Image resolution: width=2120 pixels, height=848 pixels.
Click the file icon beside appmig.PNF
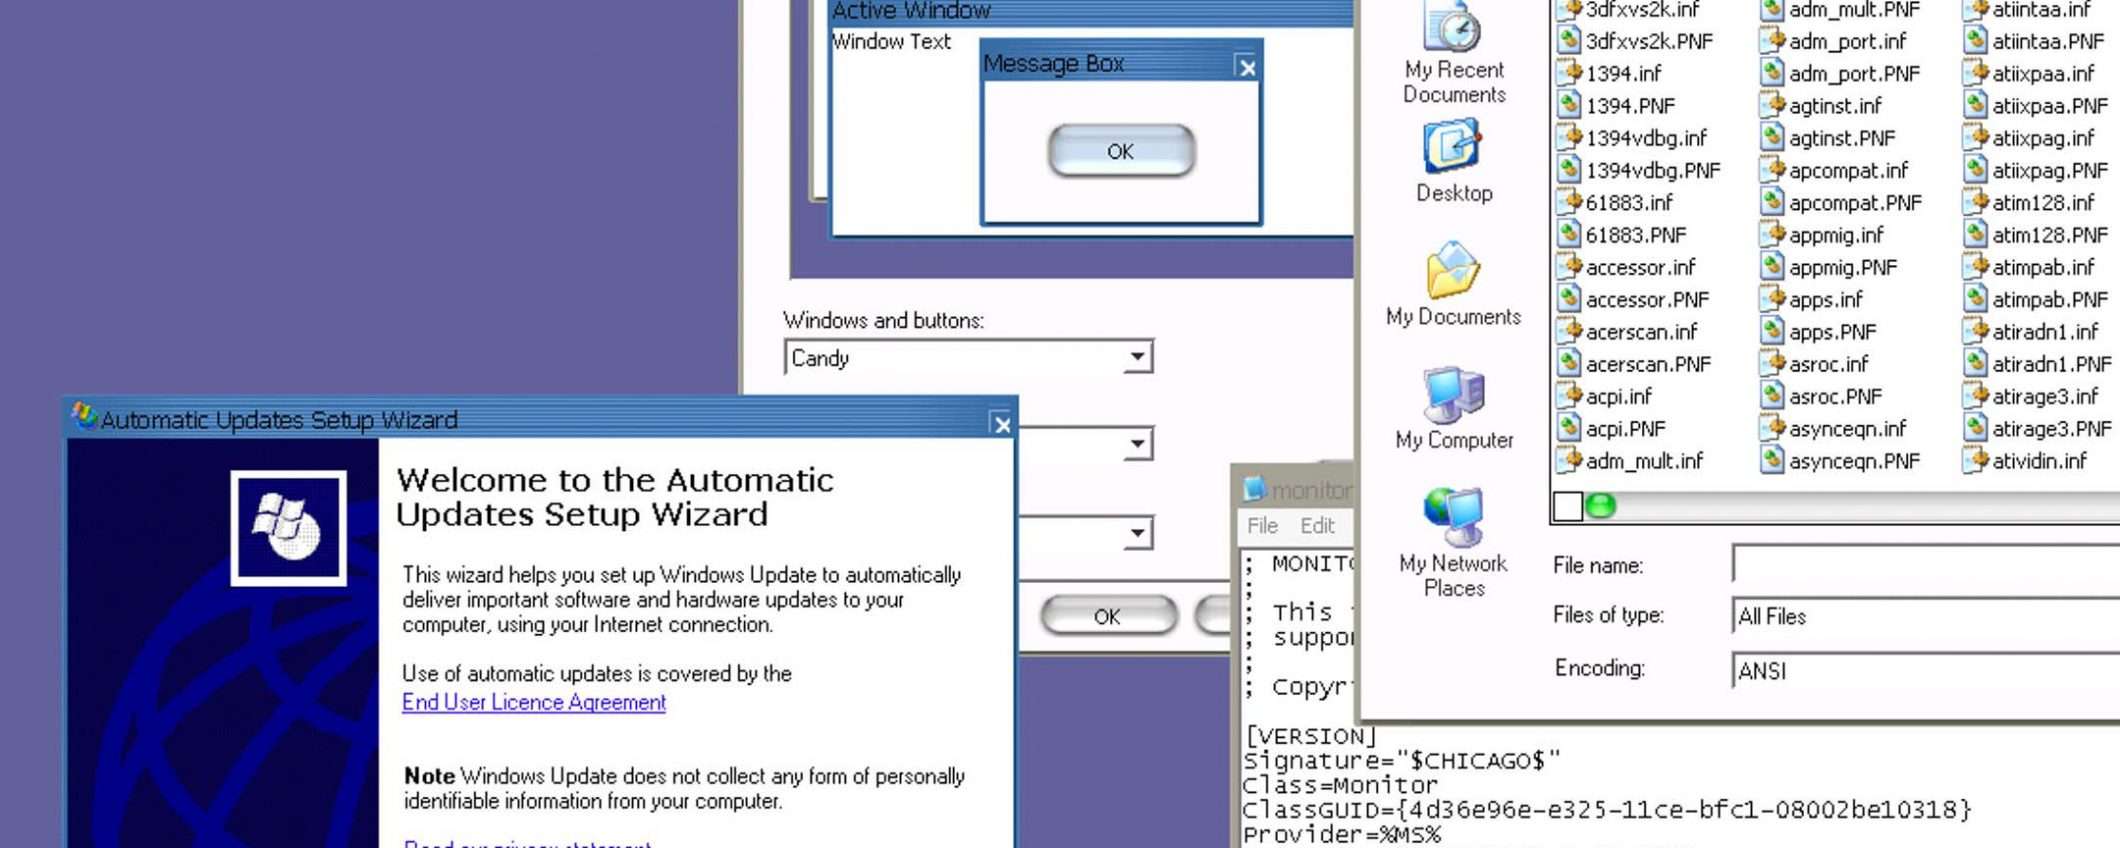click(x=1772, y=267)
